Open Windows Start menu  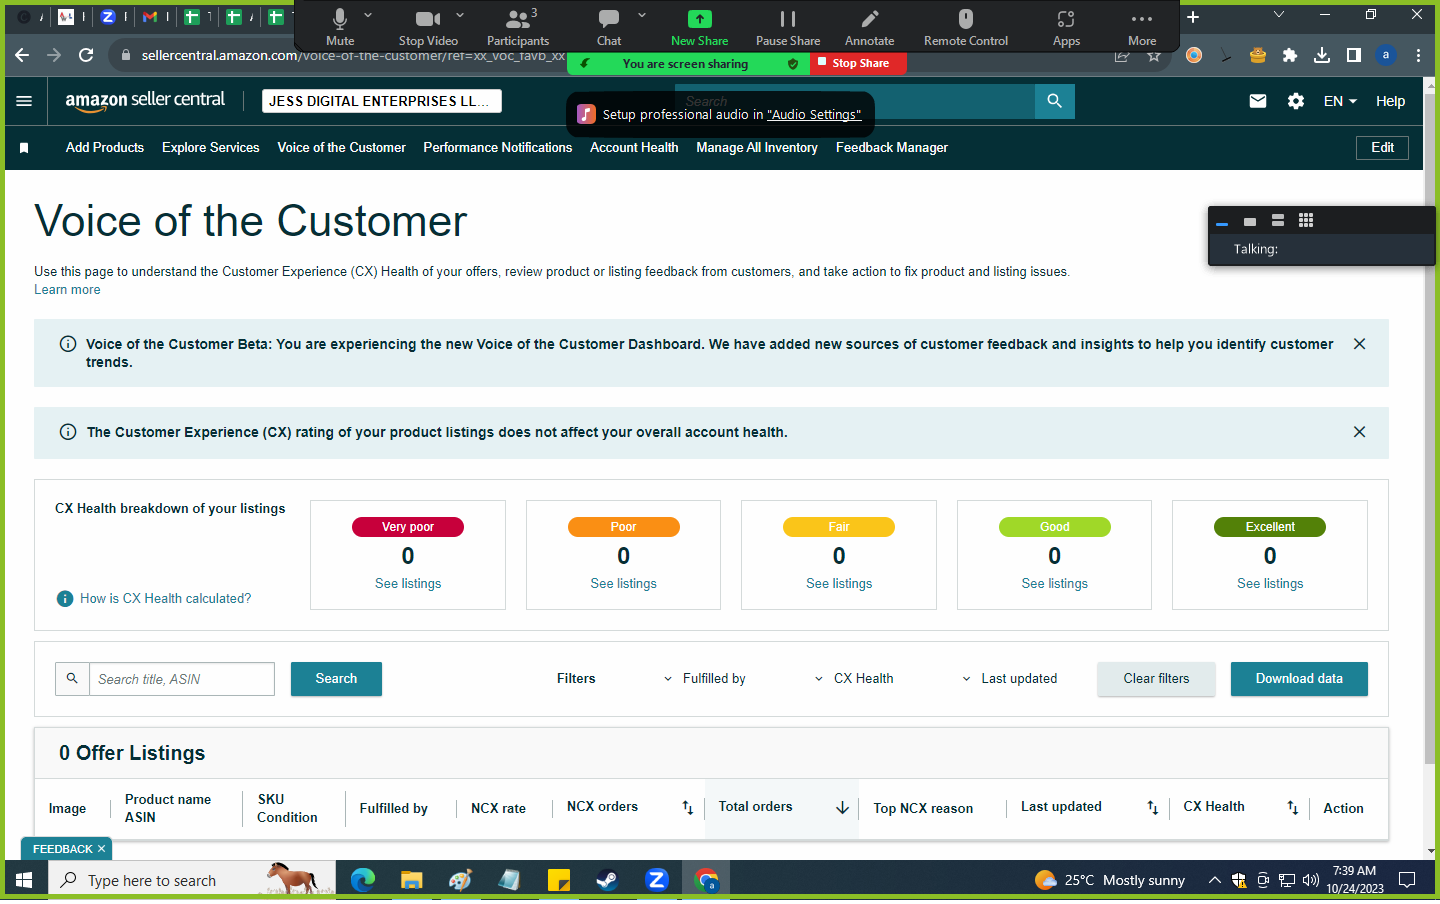pos(24,880)
